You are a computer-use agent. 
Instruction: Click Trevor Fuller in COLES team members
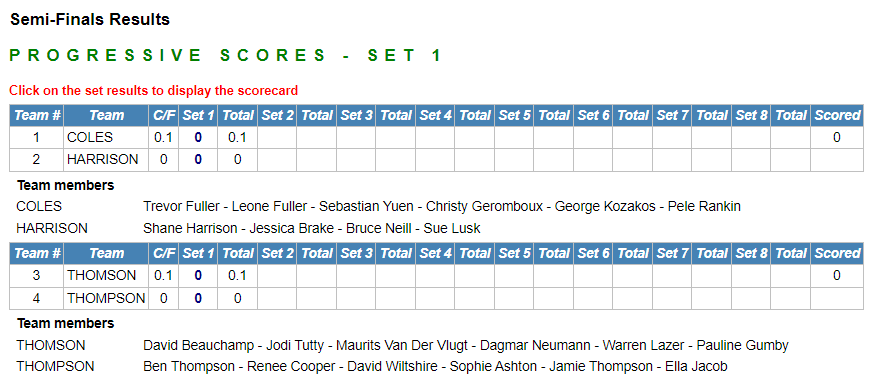point(181,207)
